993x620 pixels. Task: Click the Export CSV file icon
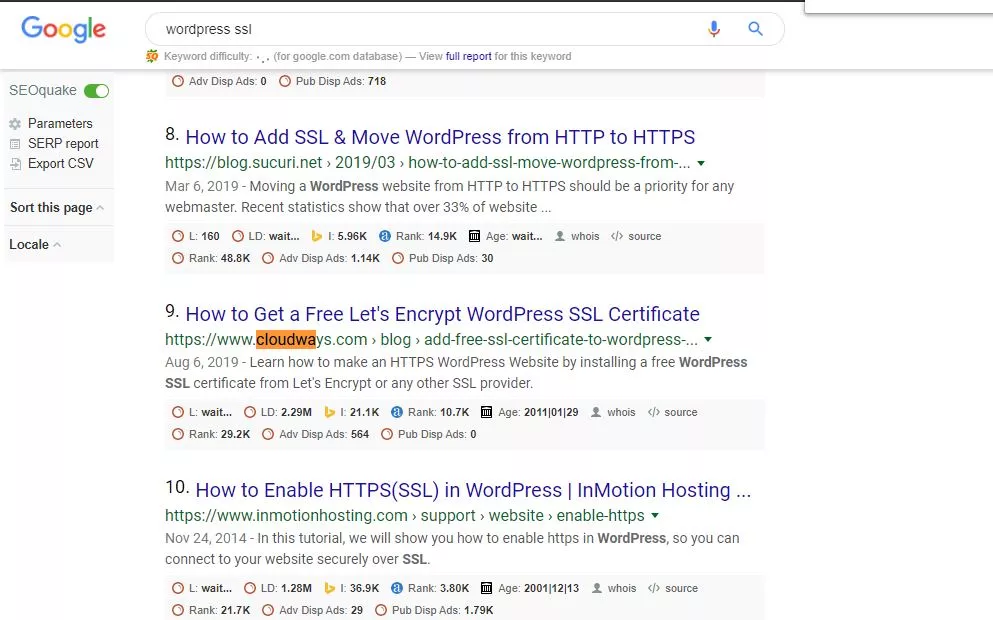coord(15,164)
